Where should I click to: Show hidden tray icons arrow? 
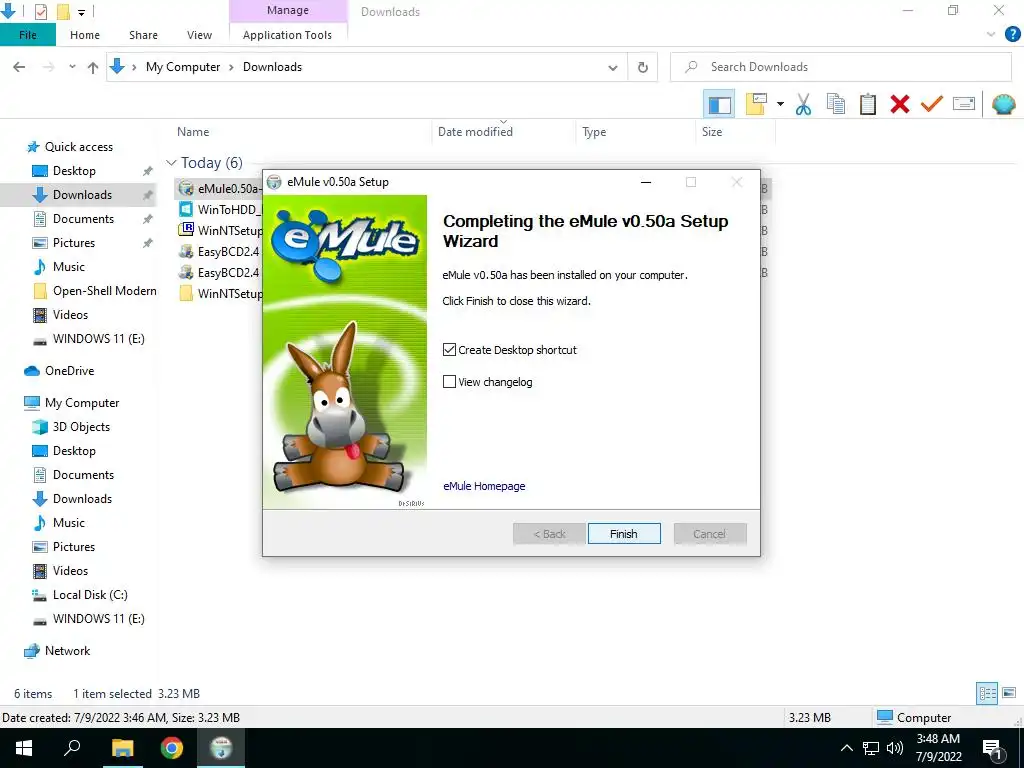[x=846, y=748]
